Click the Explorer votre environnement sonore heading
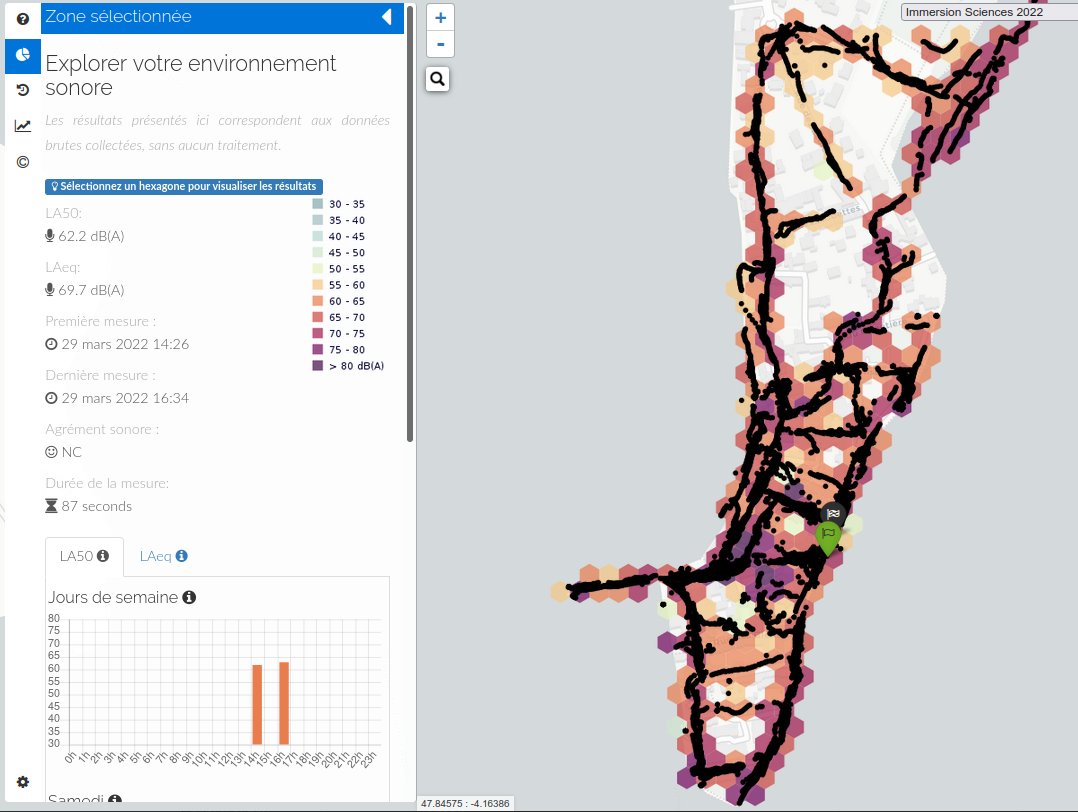The image size is (1078, 812). tap(191, 76)
